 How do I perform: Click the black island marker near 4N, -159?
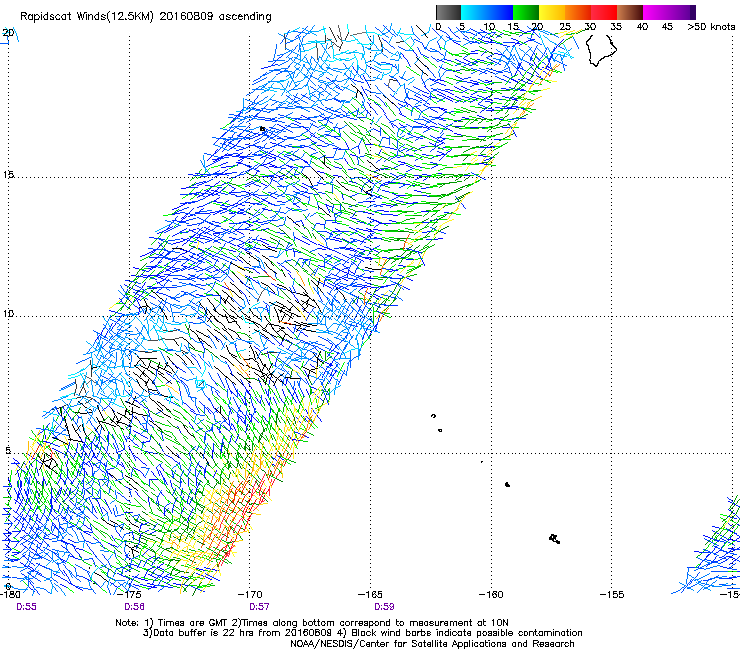coord(507,484)
